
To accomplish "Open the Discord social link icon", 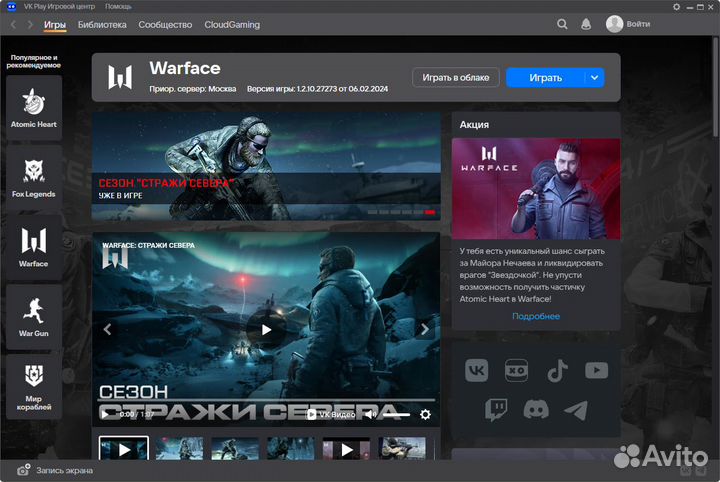I will pos(536,409).
